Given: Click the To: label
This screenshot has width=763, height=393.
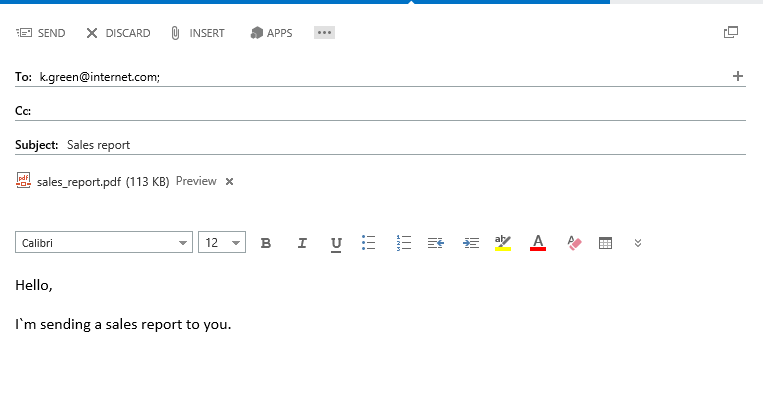Looking at the screenshot, I should pyautogui.click(x=23, y=77).
